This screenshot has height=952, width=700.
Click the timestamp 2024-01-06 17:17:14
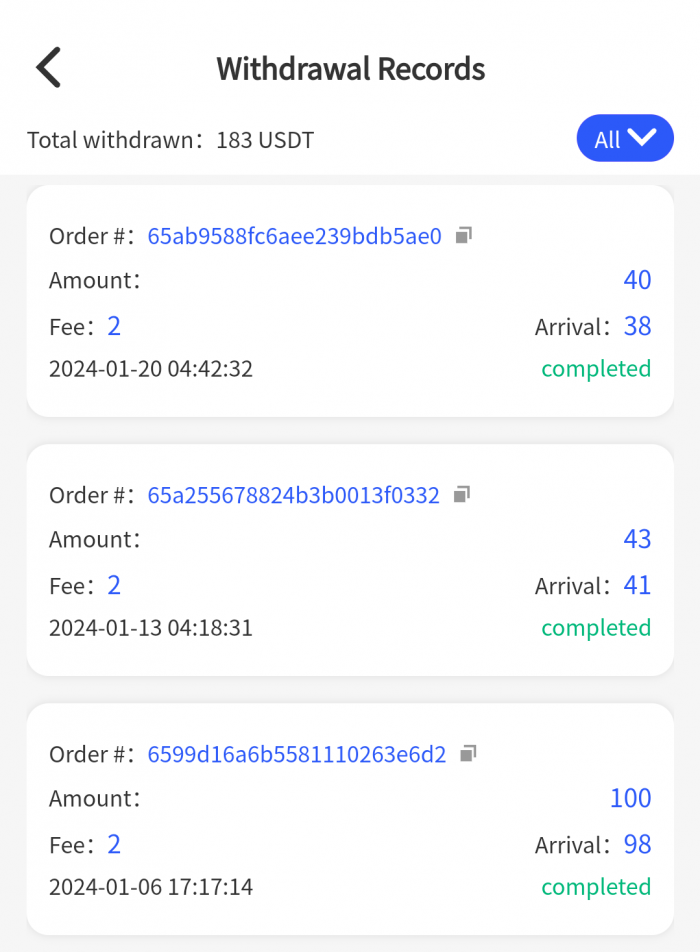(x=151, y=887)
